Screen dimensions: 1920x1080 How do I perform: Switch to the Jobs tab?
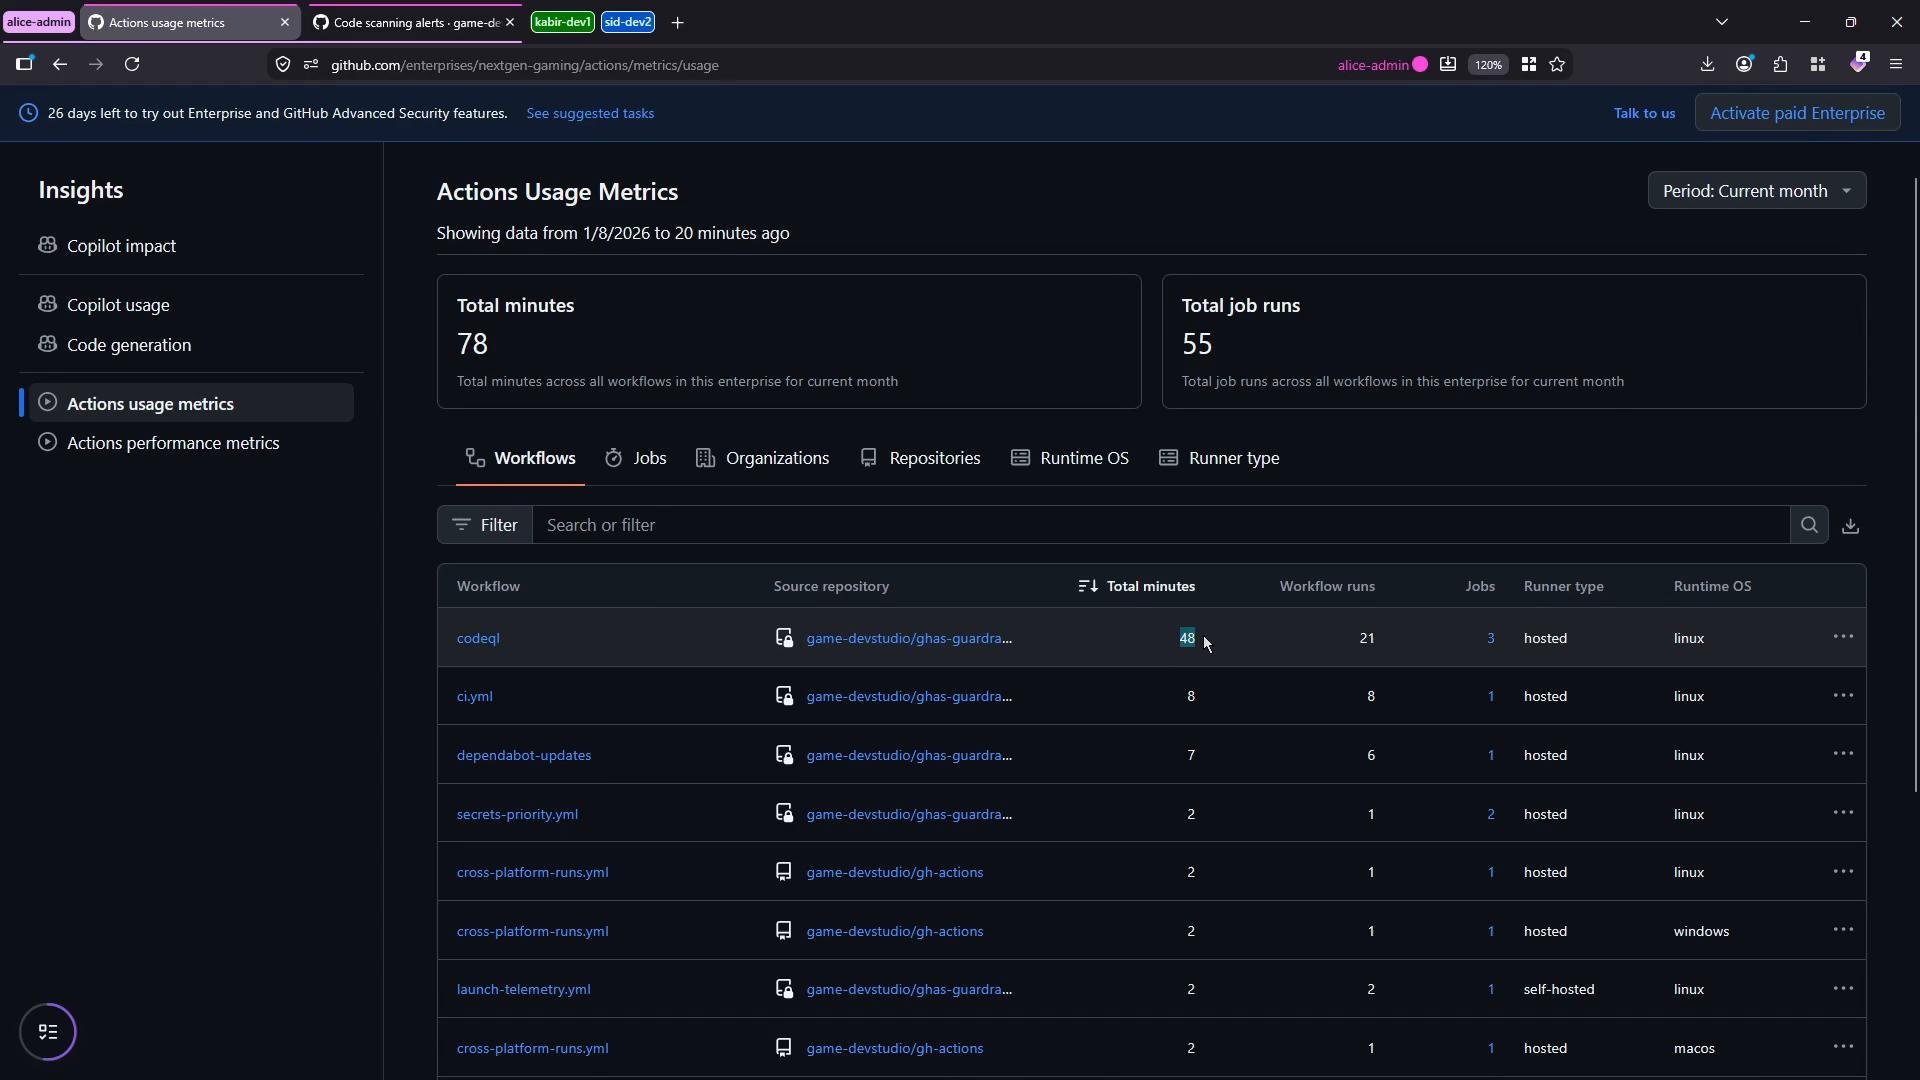click(636, 458)
